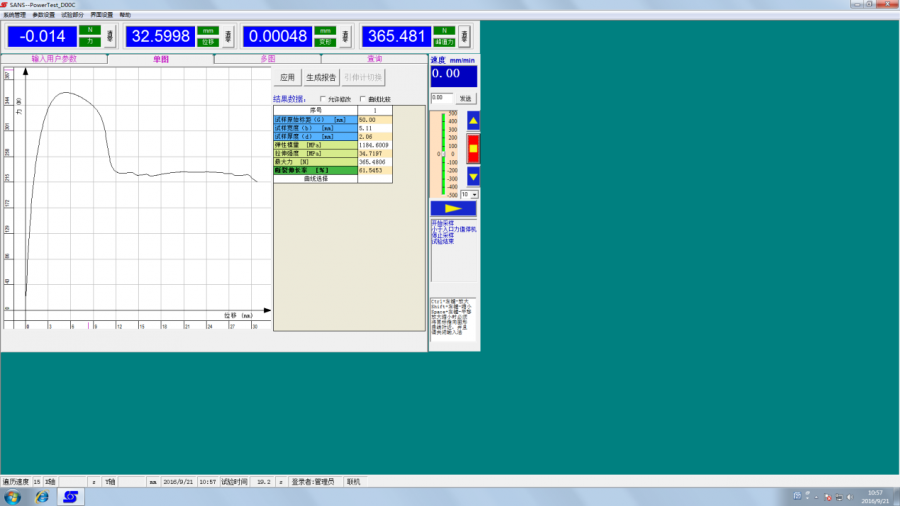900x506 pixels.
Task: Click the 力 channel label button
Action: click(90, 42)
